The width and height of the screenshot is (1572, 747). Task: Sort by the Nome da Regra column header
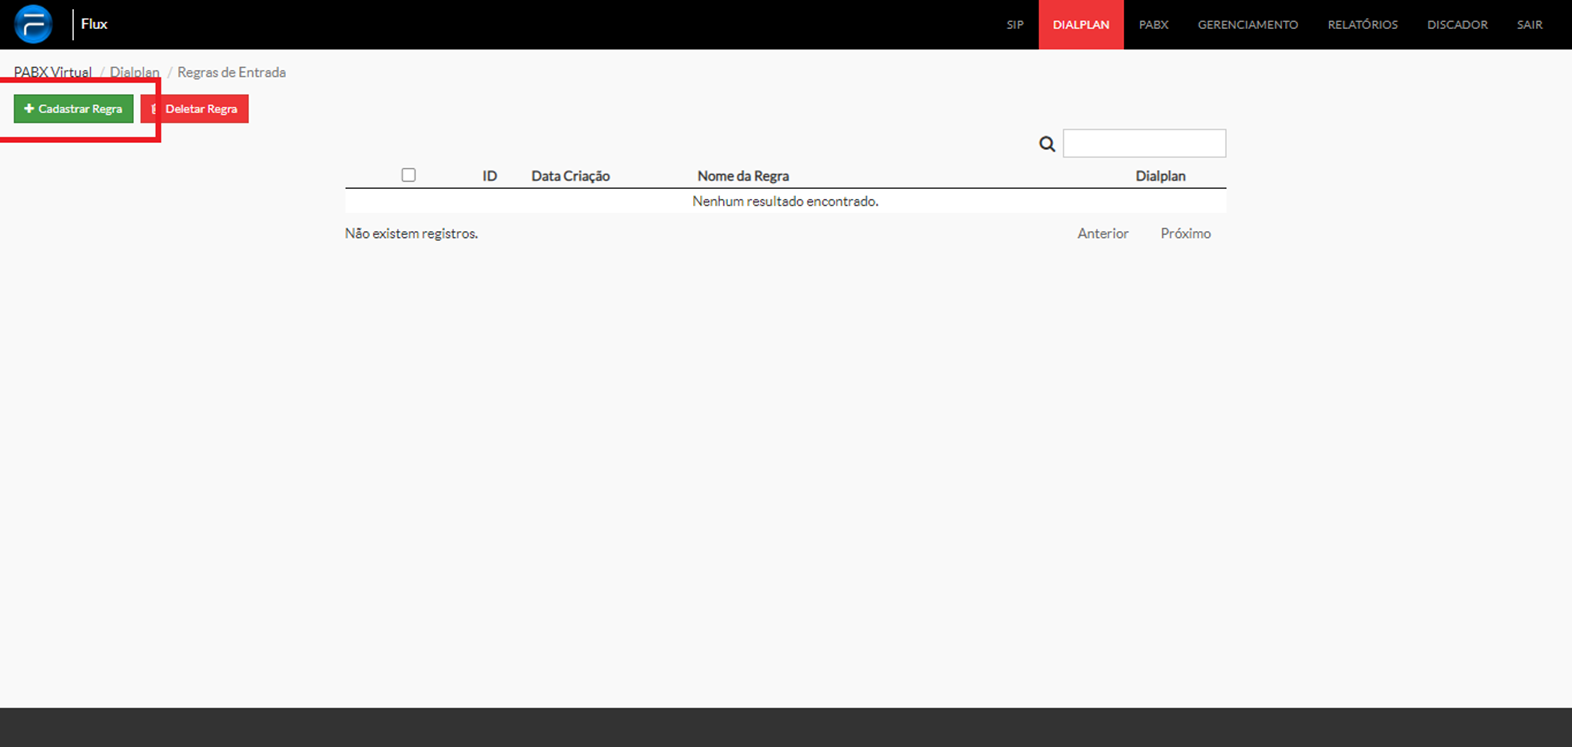[743, 176]
